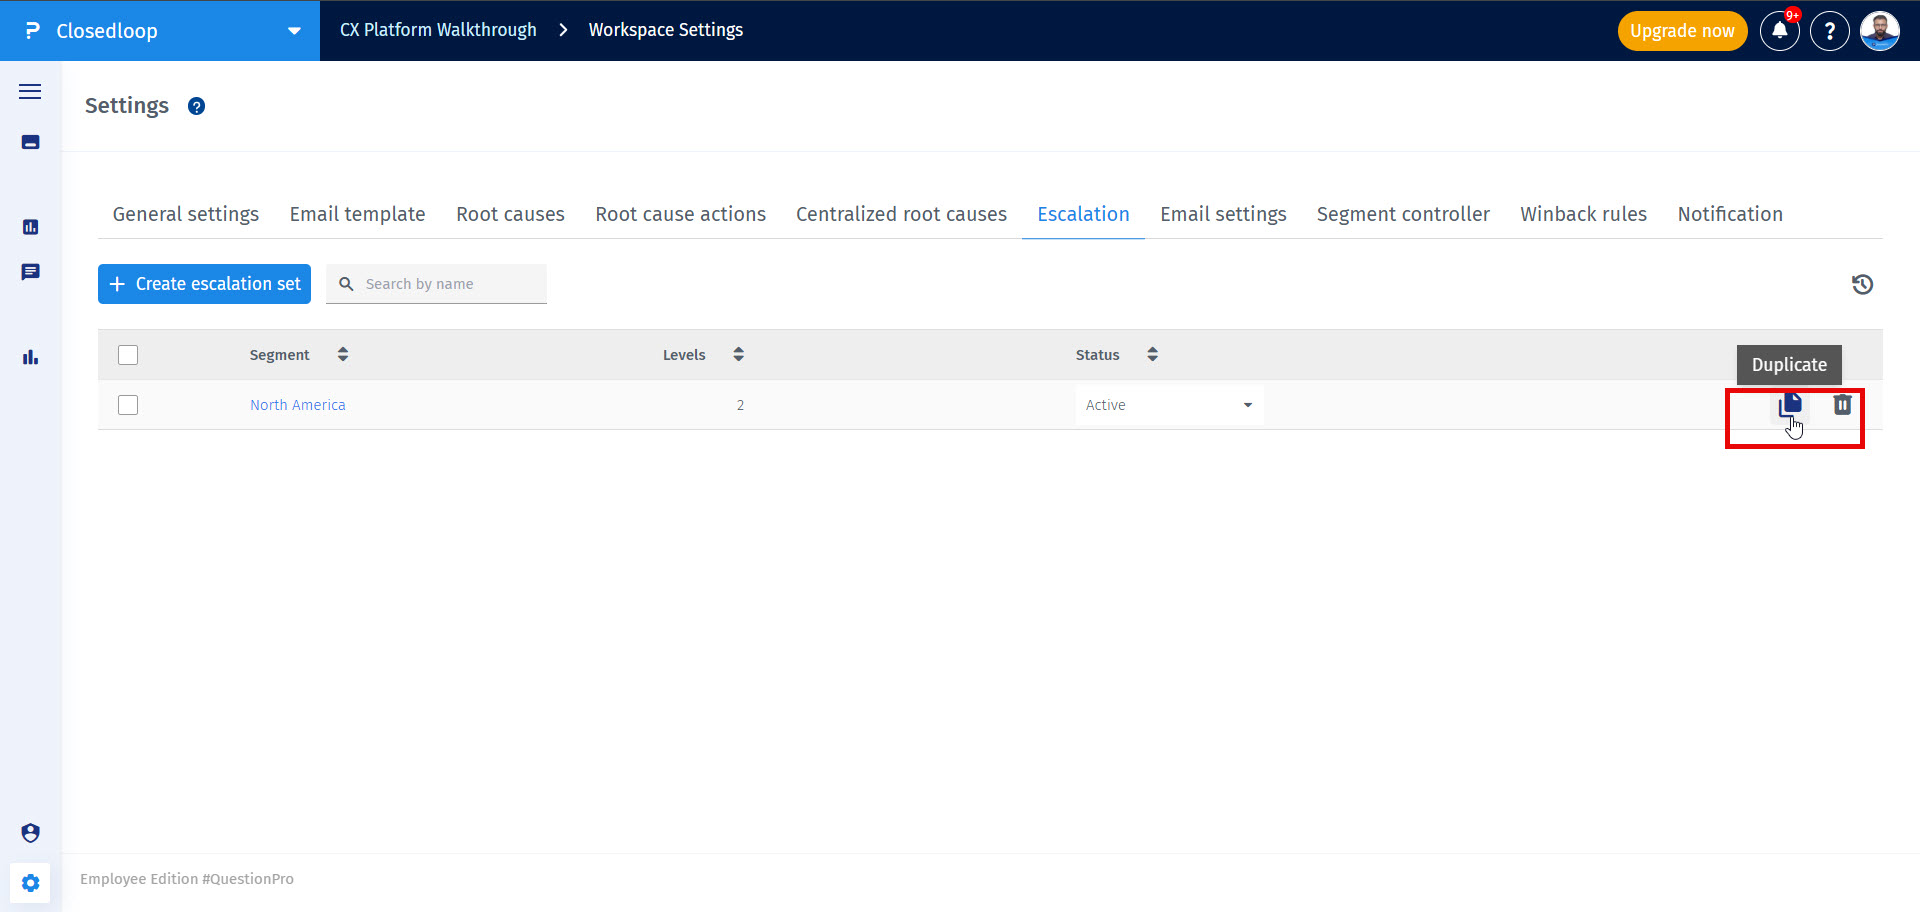
Task: Open the notifications bell with 9+ badge
Action: coord(1779,31)
